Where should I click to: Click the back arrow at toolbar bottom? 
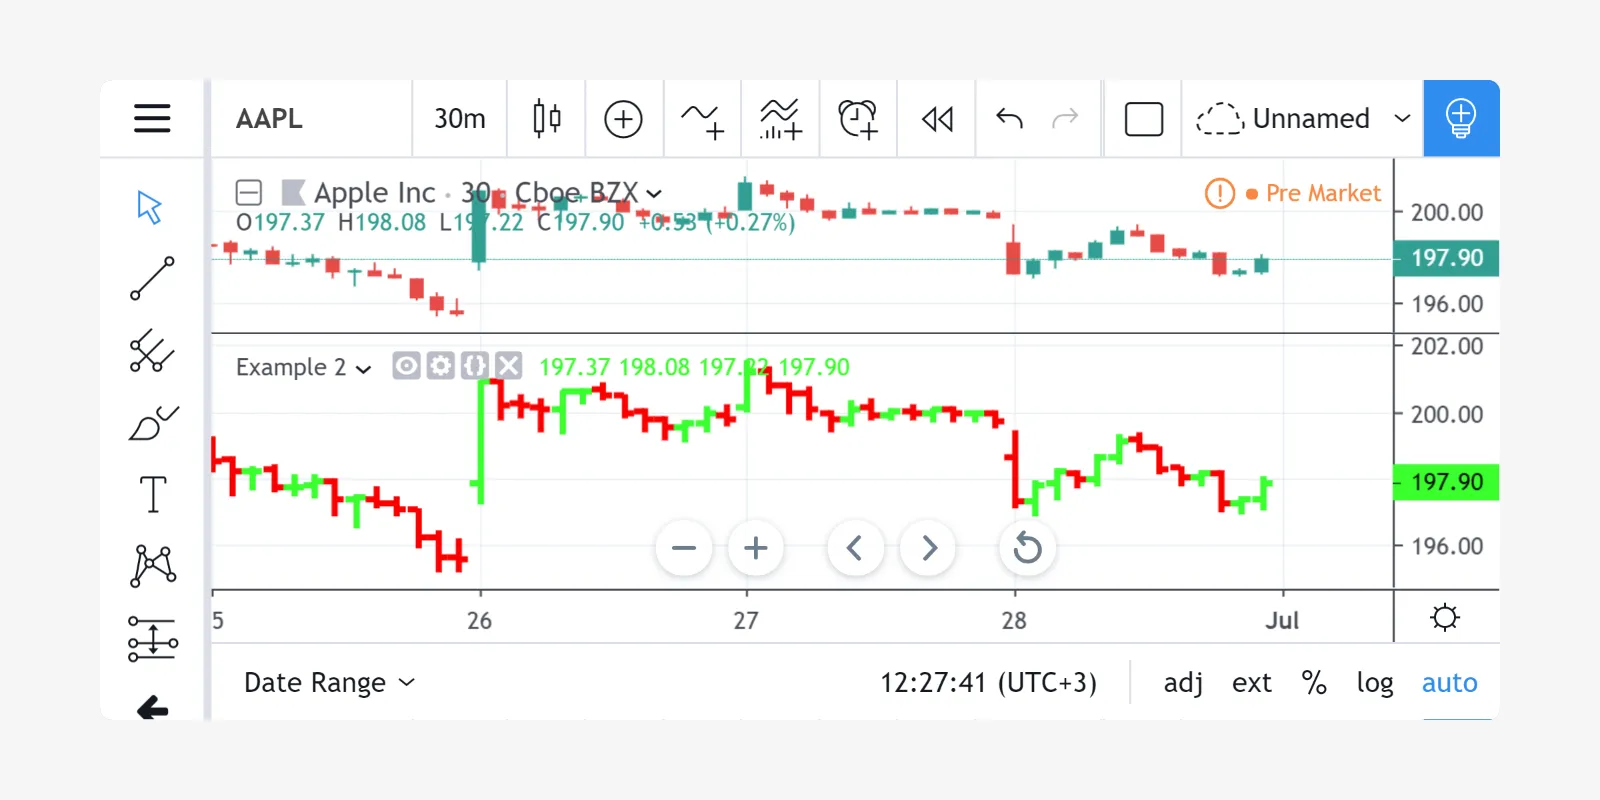coord(153,709)
